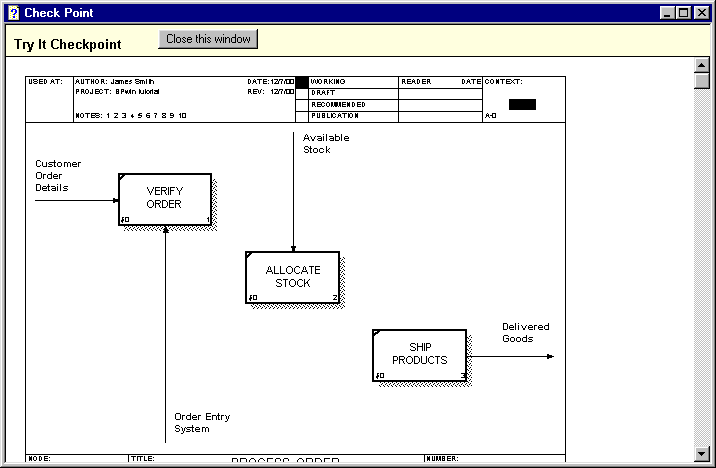Select the VERIFY ORDER activity box
The width and height of the screenshot is (716, 468).
pos(165,199)
